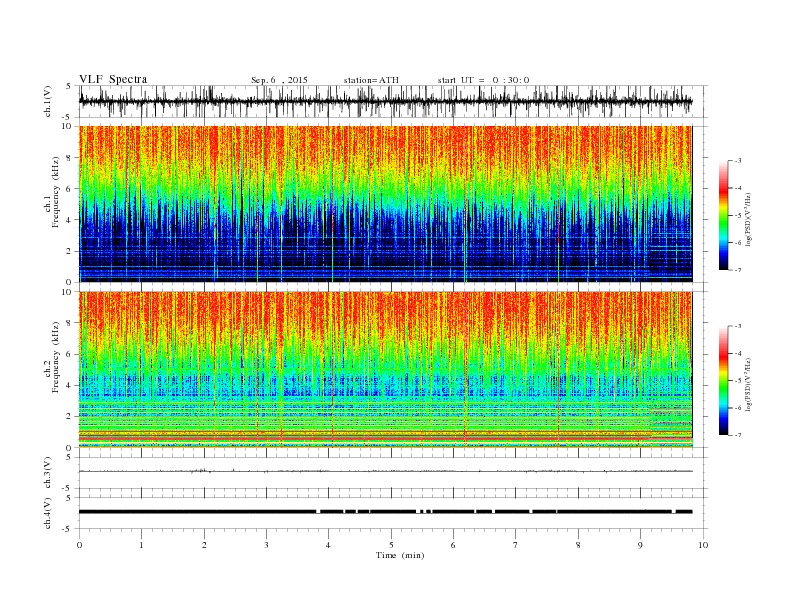
Task: Click the ch.1 spectrogram color scale bar
Action: tap(723, 215)
